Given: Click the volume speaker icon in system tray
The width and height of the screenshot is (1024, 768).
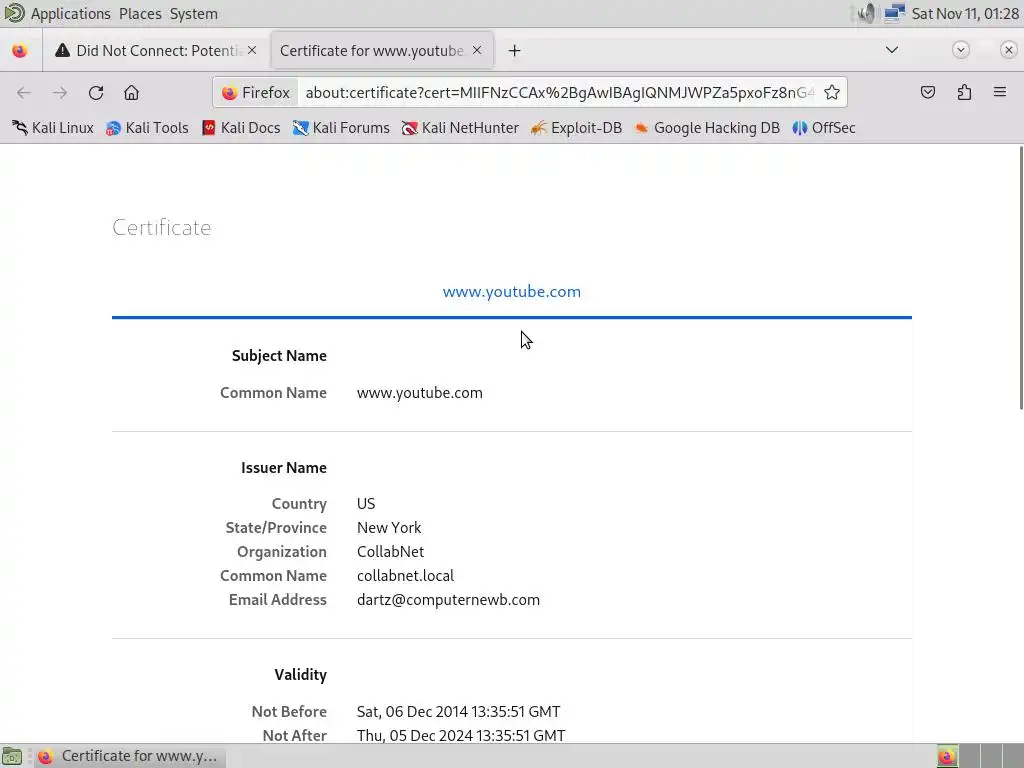Looking at the screenshot, I should 866,14.
